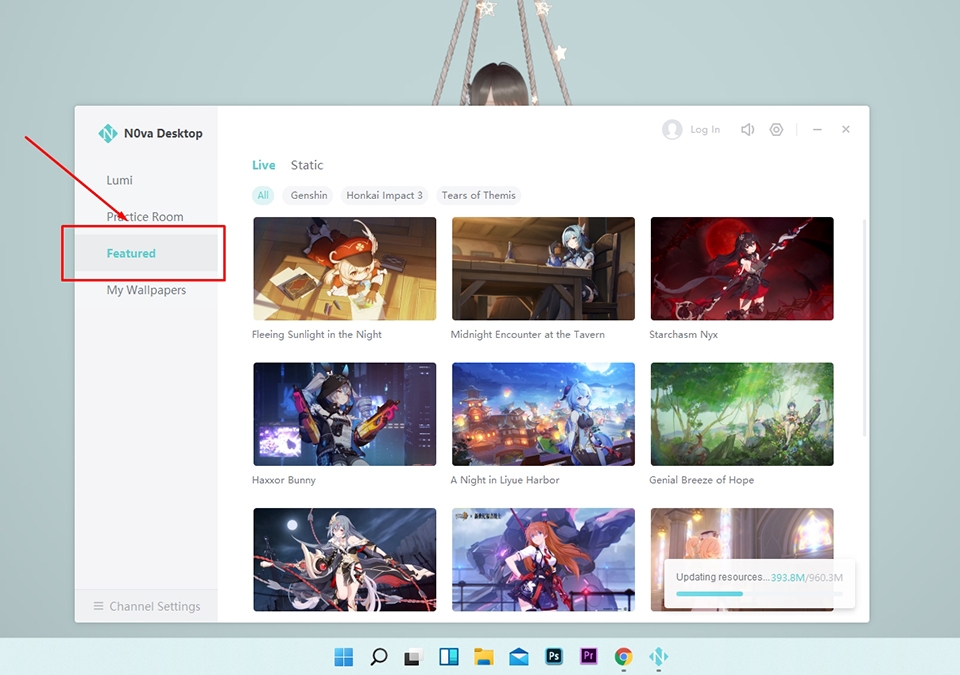Open Midnight Encounter at the Tavern thumbnail
The image size is (960, 675).
[x=543, y=268]
